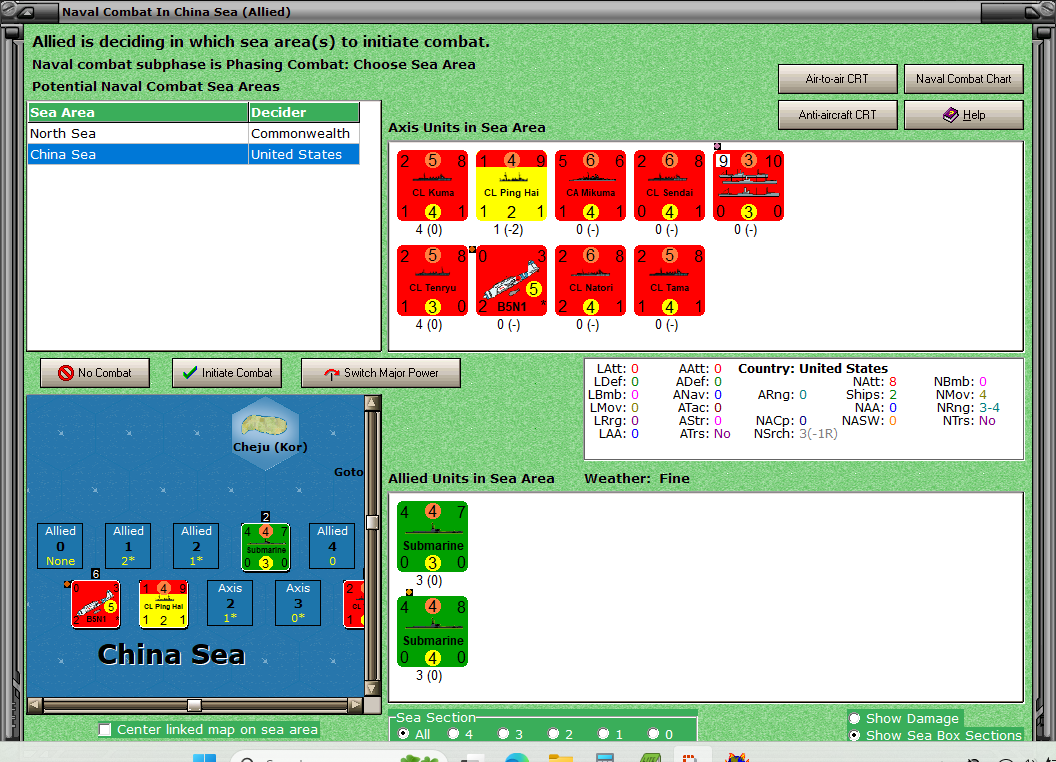1056x762 pixels.
Task: Click the map scroll down arrow
Action: coord(372,689)
